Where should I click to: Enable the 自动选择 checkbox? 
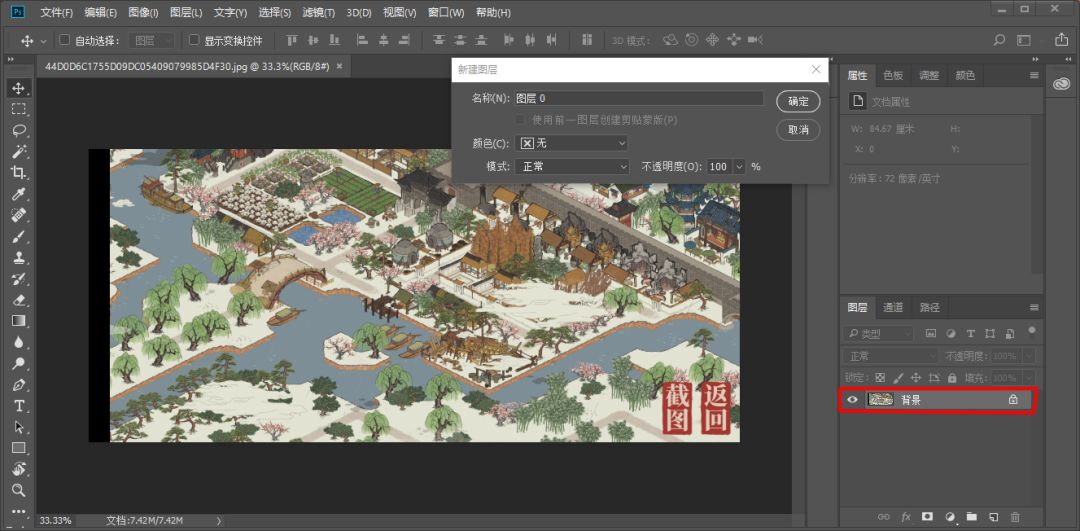pos(65,40)
